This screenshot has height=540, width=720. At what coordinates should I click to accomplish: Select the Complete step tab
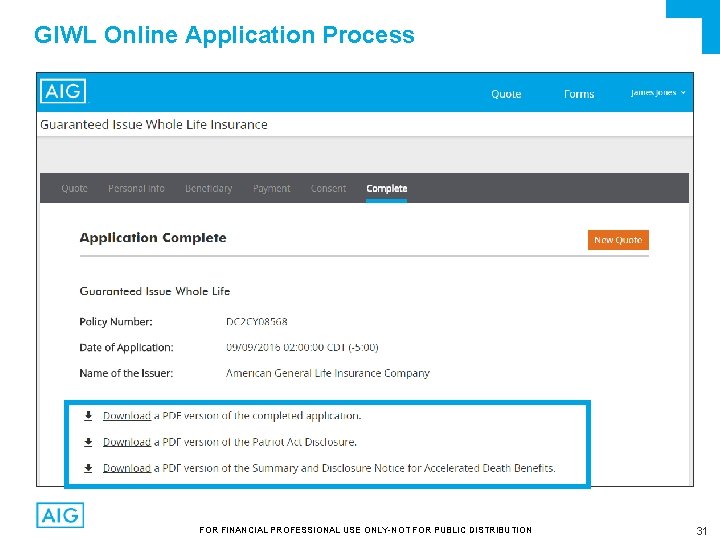(x=387, y=188)
